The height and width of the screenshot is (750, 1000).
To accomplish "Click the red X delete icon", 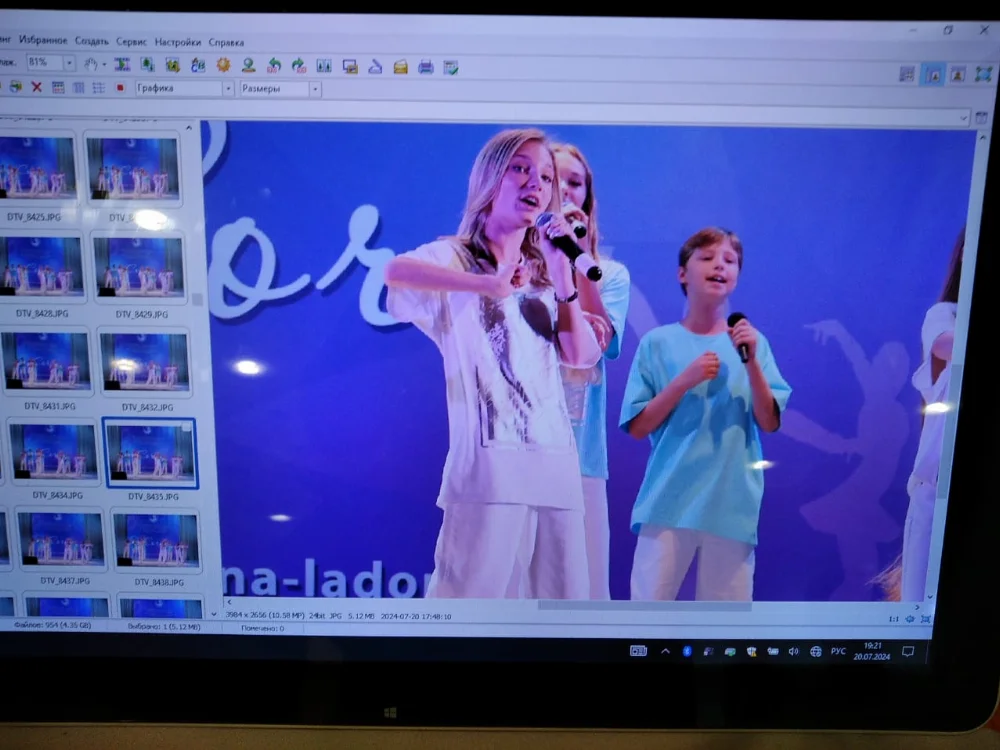I will [37, 88].
